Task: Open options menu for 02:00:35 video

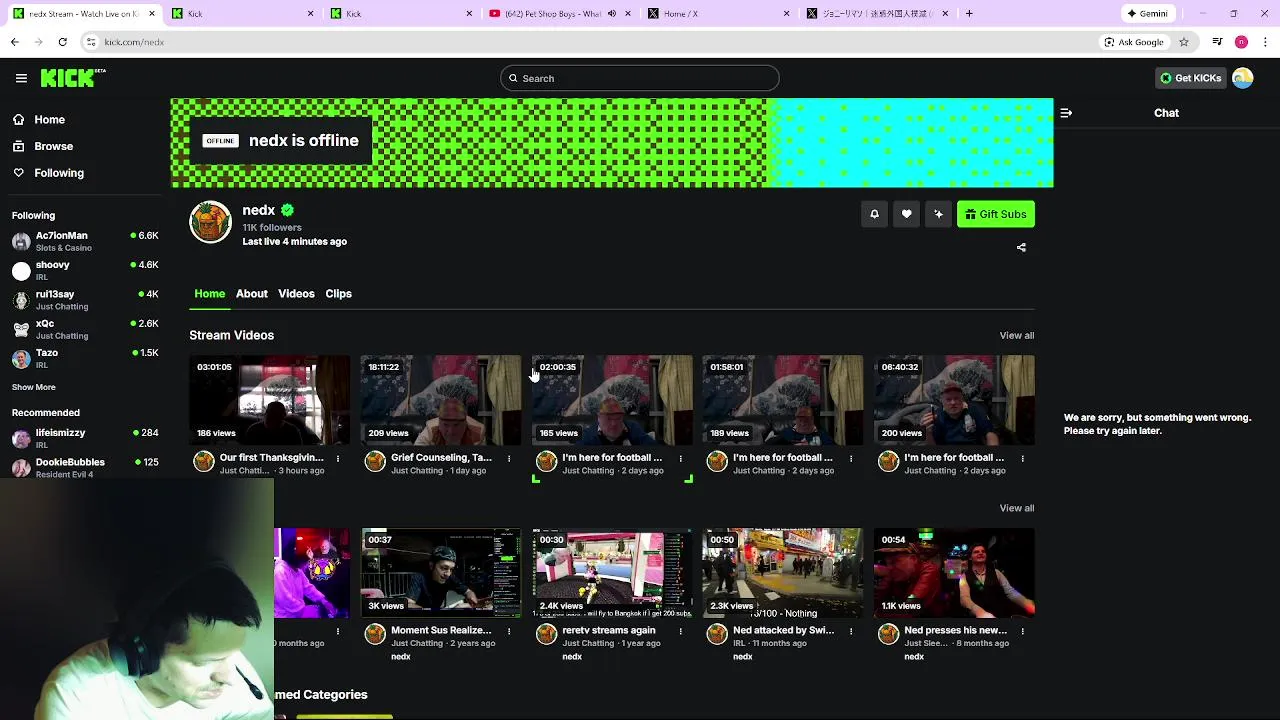Action: coord(680,459)
